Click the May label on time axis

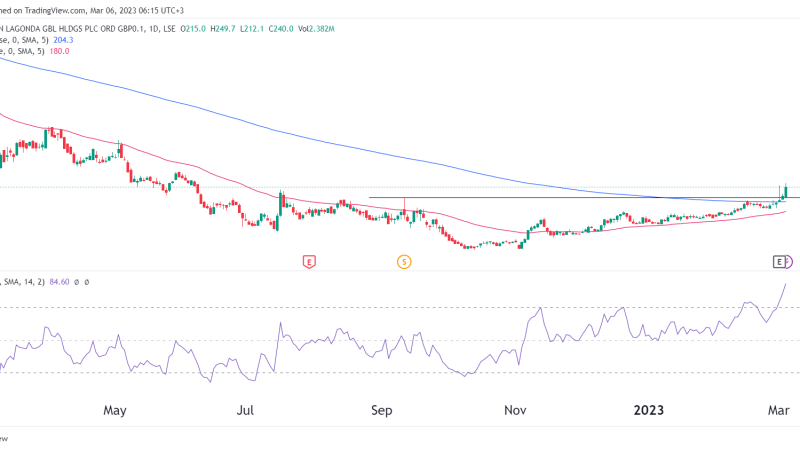click(115, 410)
